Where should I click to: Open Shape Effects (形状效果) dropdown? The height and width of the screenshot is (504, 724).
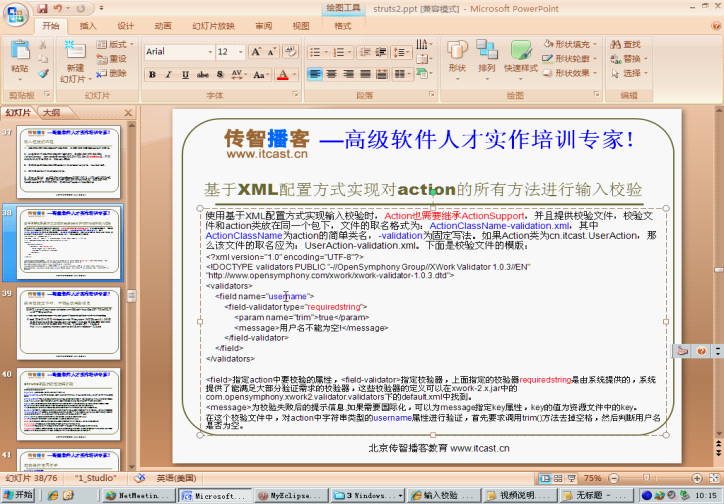(x=570, y=73)
